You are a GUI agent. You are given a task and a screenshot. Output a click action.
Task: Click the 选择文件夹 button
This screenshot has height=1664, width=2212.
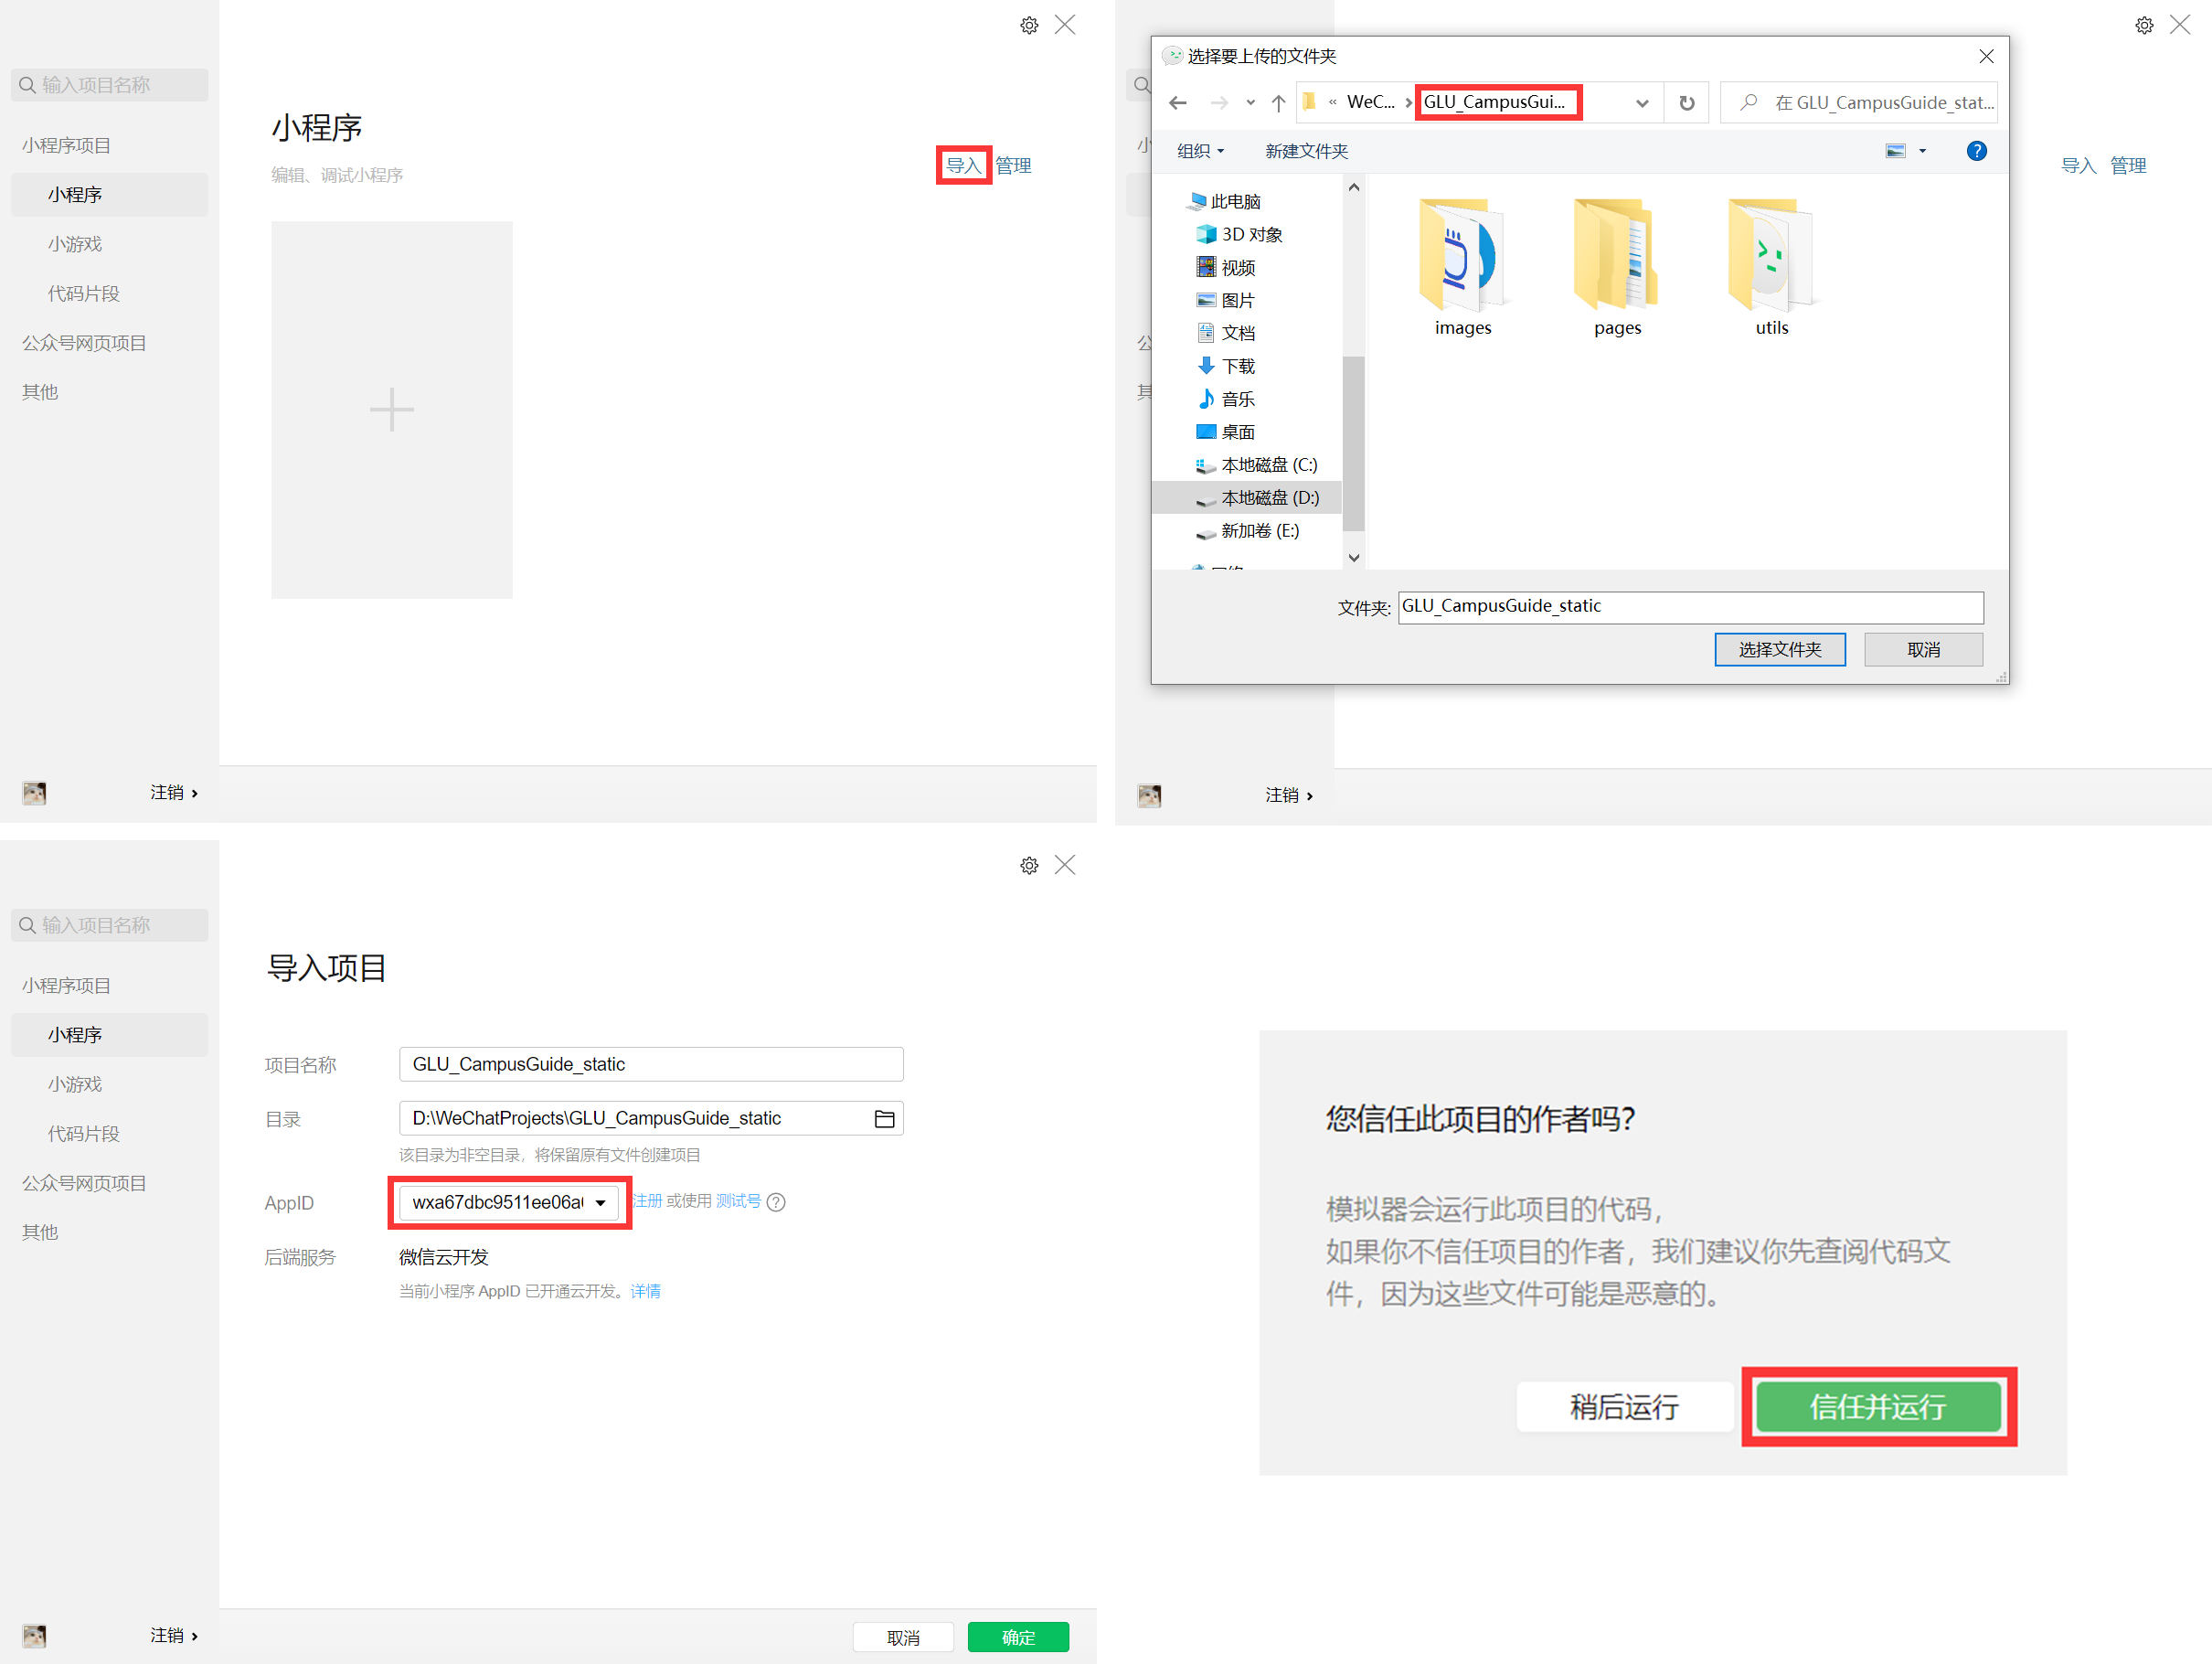1779,650
